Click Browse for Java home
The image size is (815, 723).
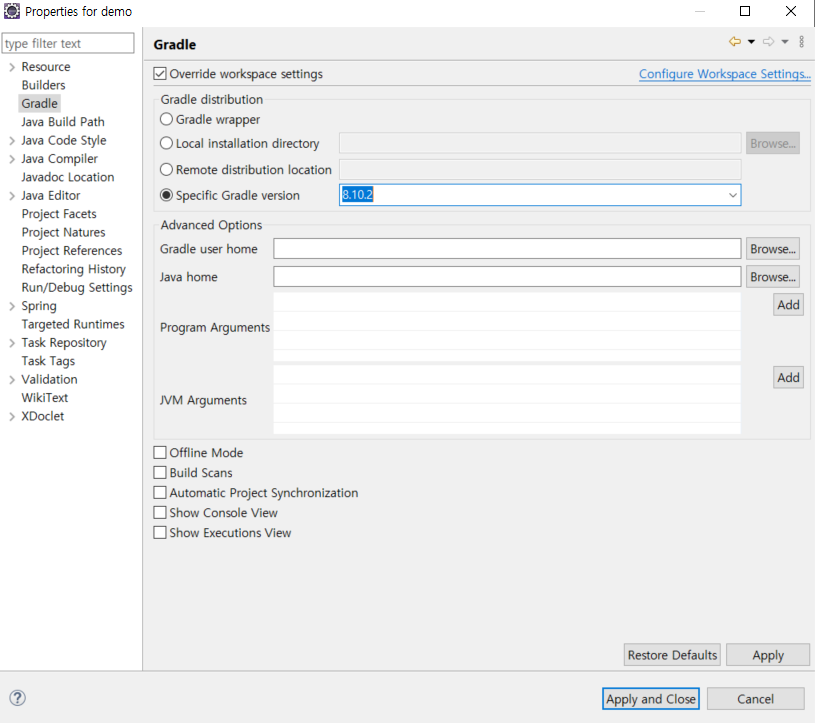coord(772,277)
